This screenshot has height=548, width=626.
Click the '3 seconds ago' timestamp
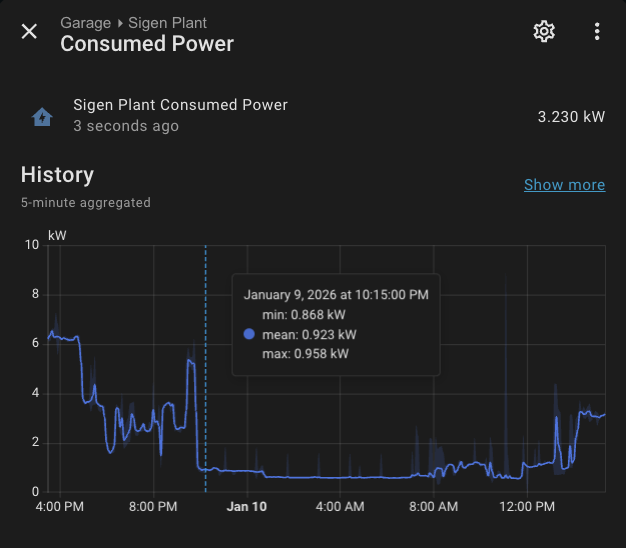[x=126, y=127]
